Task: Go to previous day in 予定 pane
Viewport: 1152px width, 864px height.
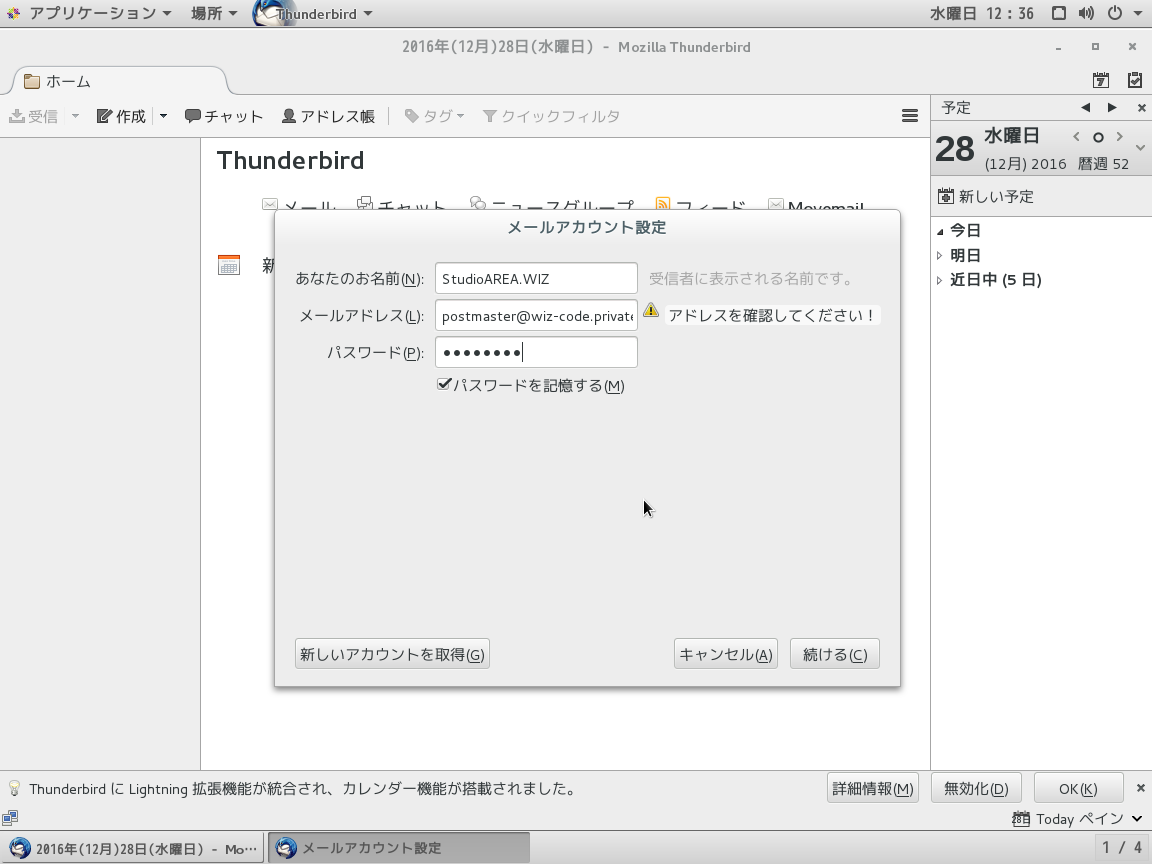Action: (1086, 107)
